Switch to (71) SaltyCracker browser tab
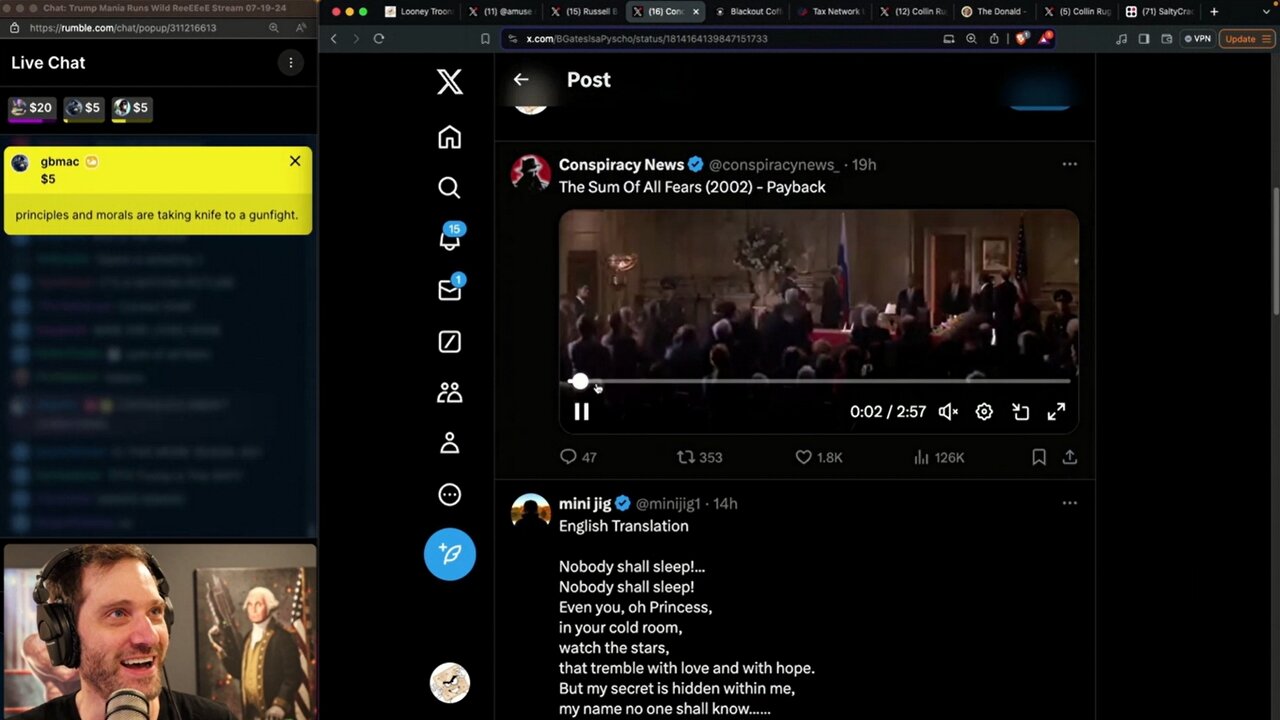This screenshot has height=720, width=1280. coord(1158,12)
